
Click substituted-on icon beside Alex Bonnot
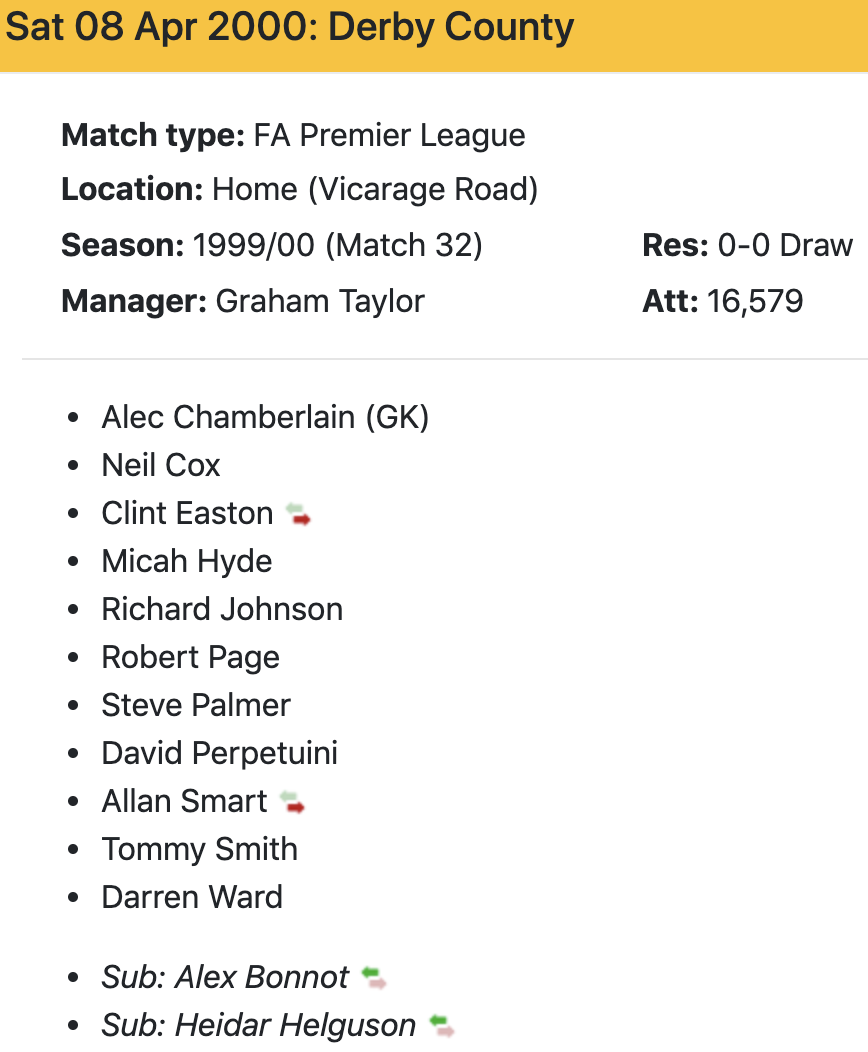[x=374, y=978]
